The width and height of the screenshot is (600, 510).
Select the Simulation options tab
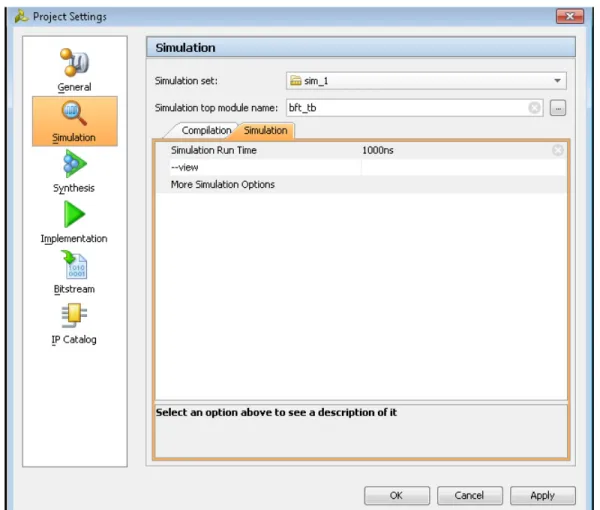pos(265,130)
